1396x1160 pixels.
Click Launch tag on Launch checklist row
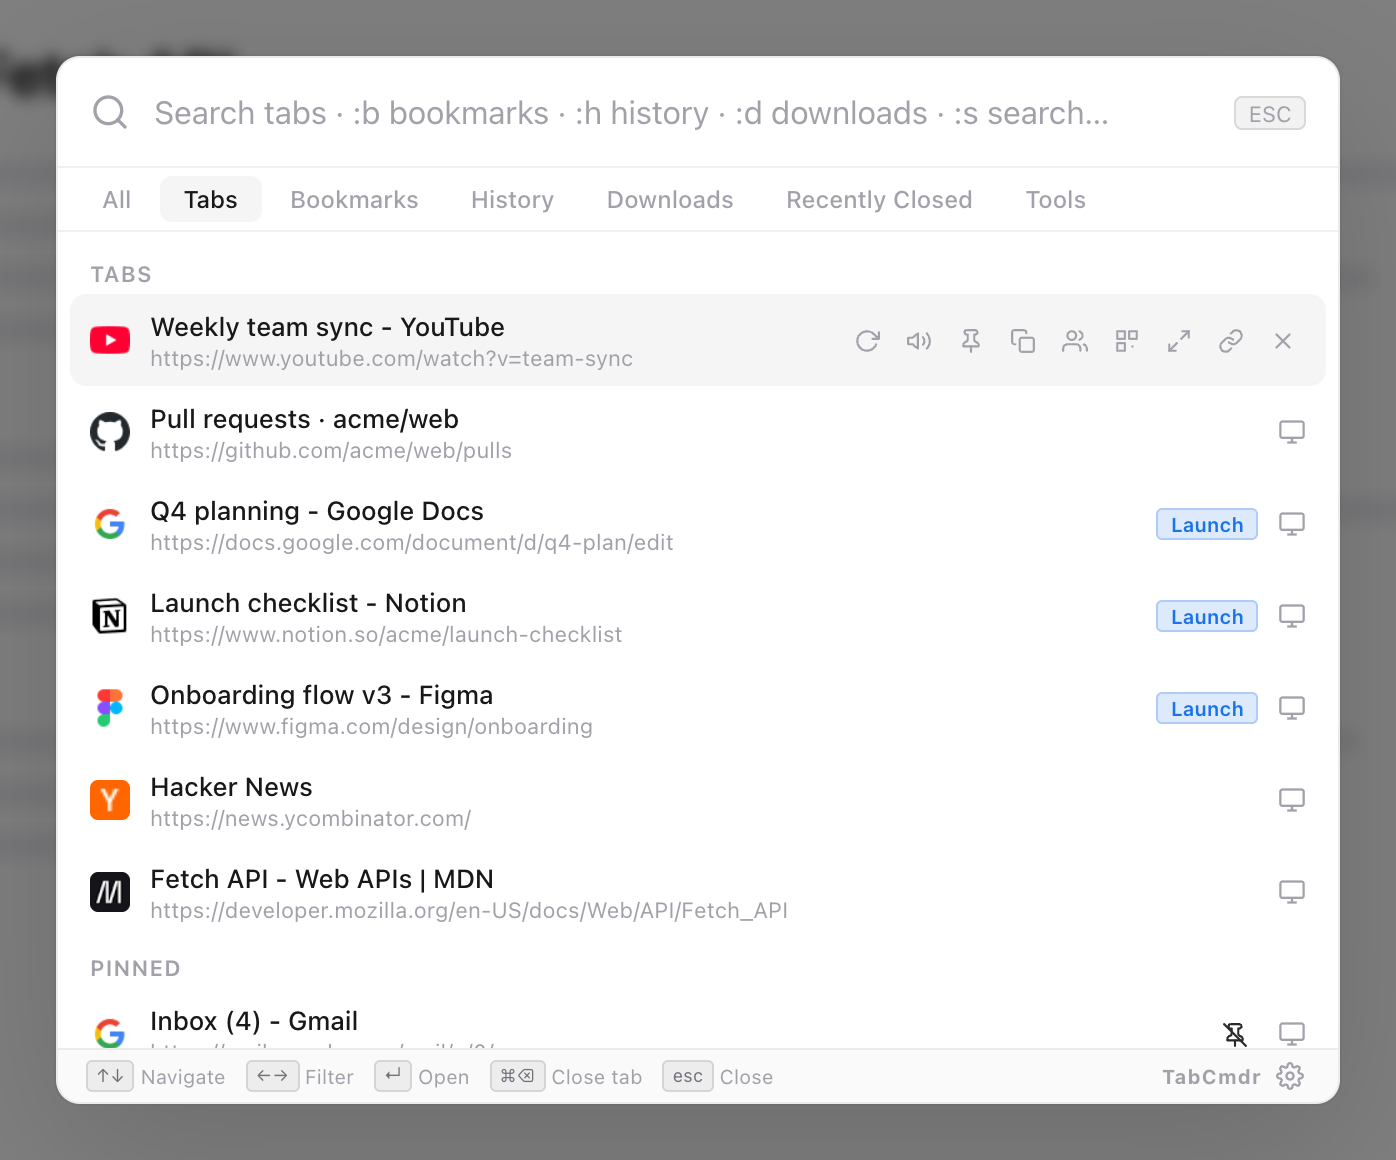tap(1207, 616)
